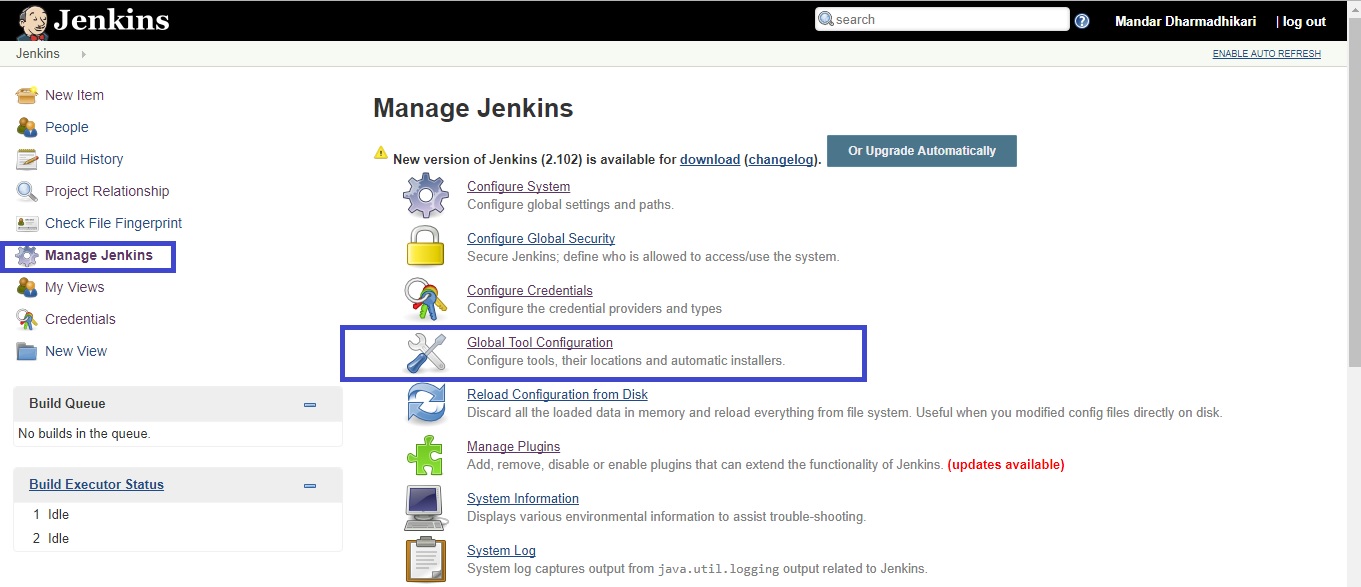
Task: Click the Credentials keys icon in sidebar
Action: 27,319
